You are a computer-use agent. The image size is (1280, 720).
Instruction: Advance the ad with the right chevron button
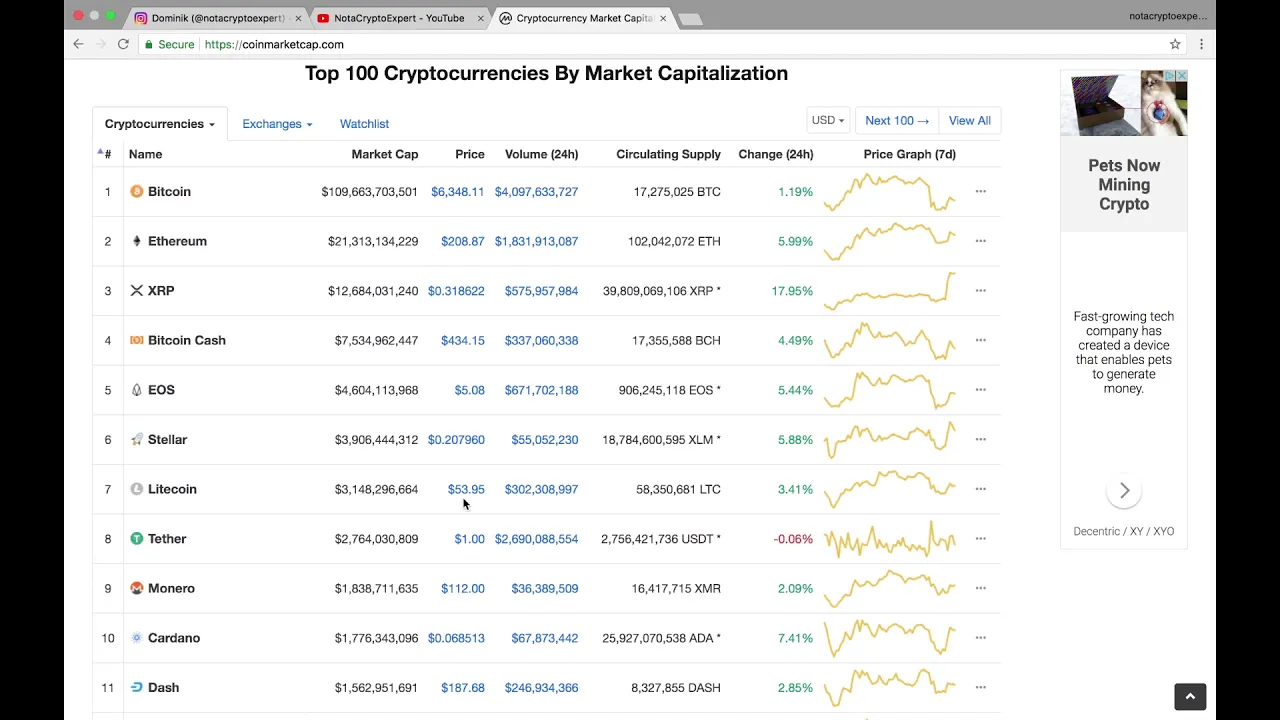coord(1125,490)
